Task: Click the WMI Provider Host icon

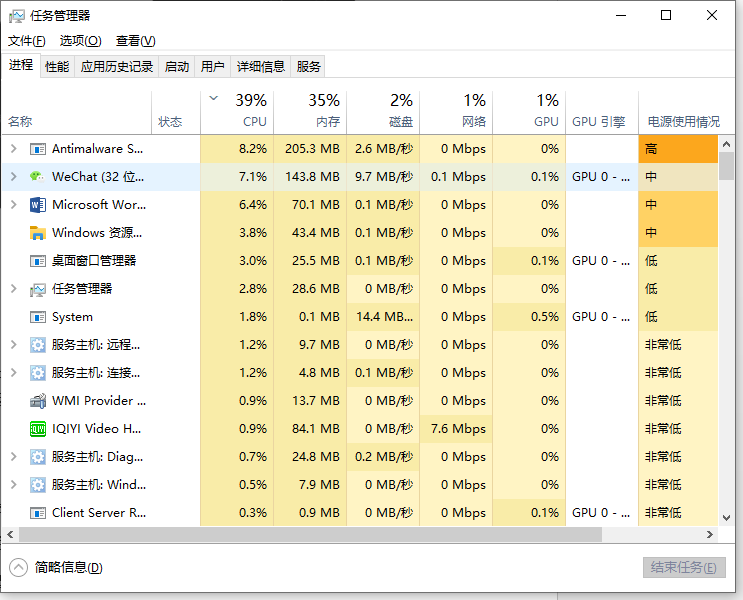Action: pyautogui.click(x=37, y=401)
